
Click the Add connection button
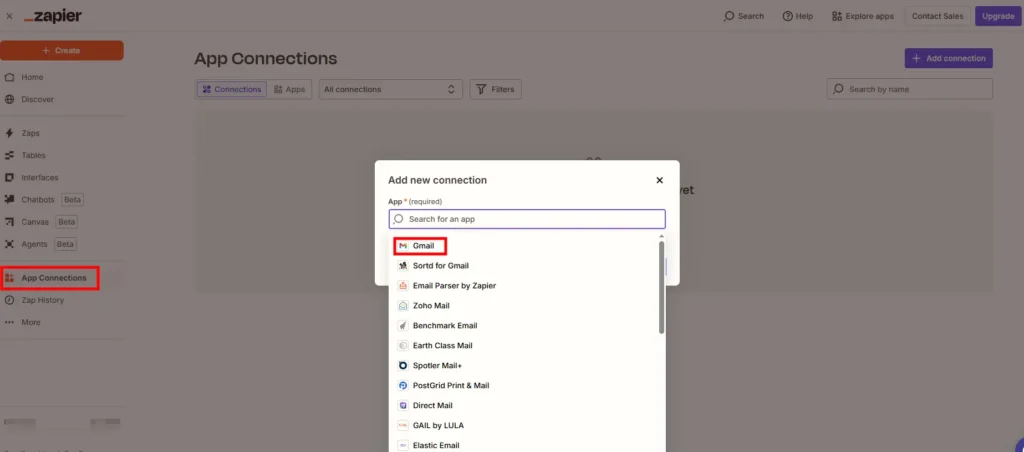tap(948, 58)
